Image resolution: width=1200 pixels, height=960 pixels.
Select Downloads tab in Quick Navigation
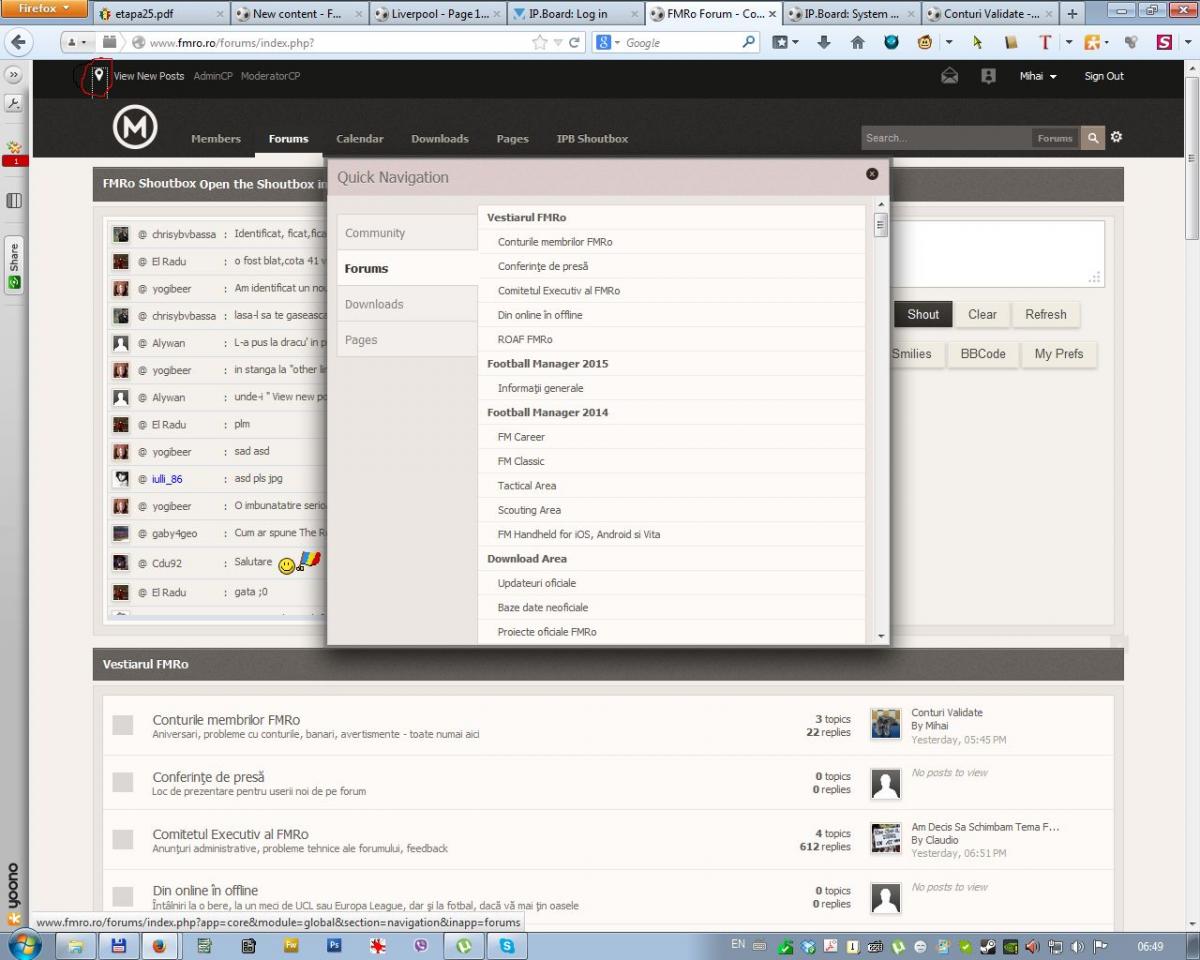click(x=407, y=304)
